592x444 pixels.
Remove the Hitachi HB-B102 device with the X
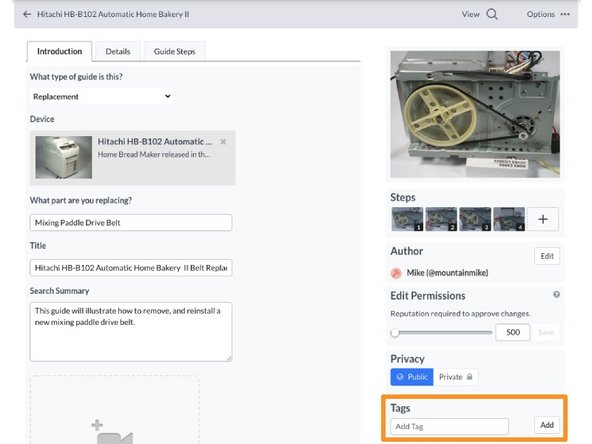223,142
